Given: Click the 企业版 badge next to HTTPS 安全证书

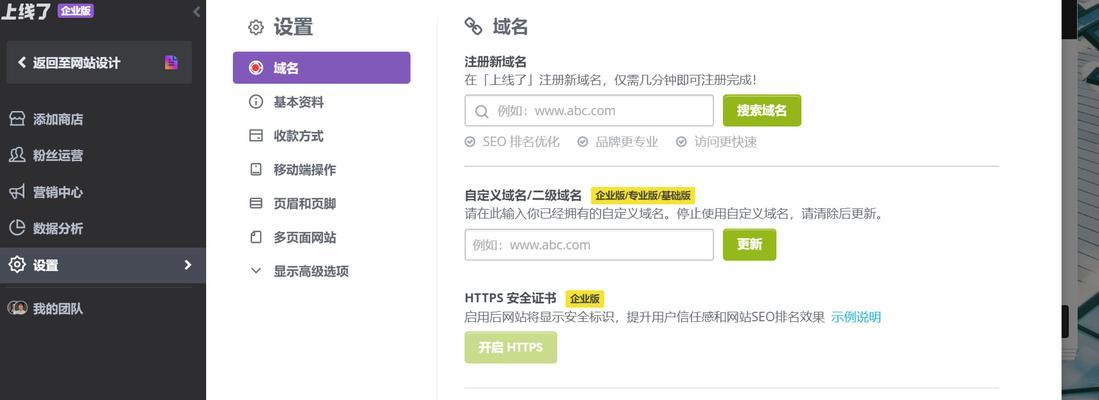Looking at the screenshot, I should pyautogui.click(x=585, y=298).
